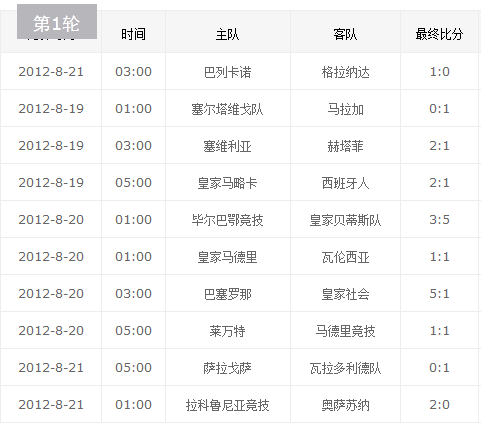
Task: Select 拉科鲁尼亚竞技 home team
Action: pos(227,405)
